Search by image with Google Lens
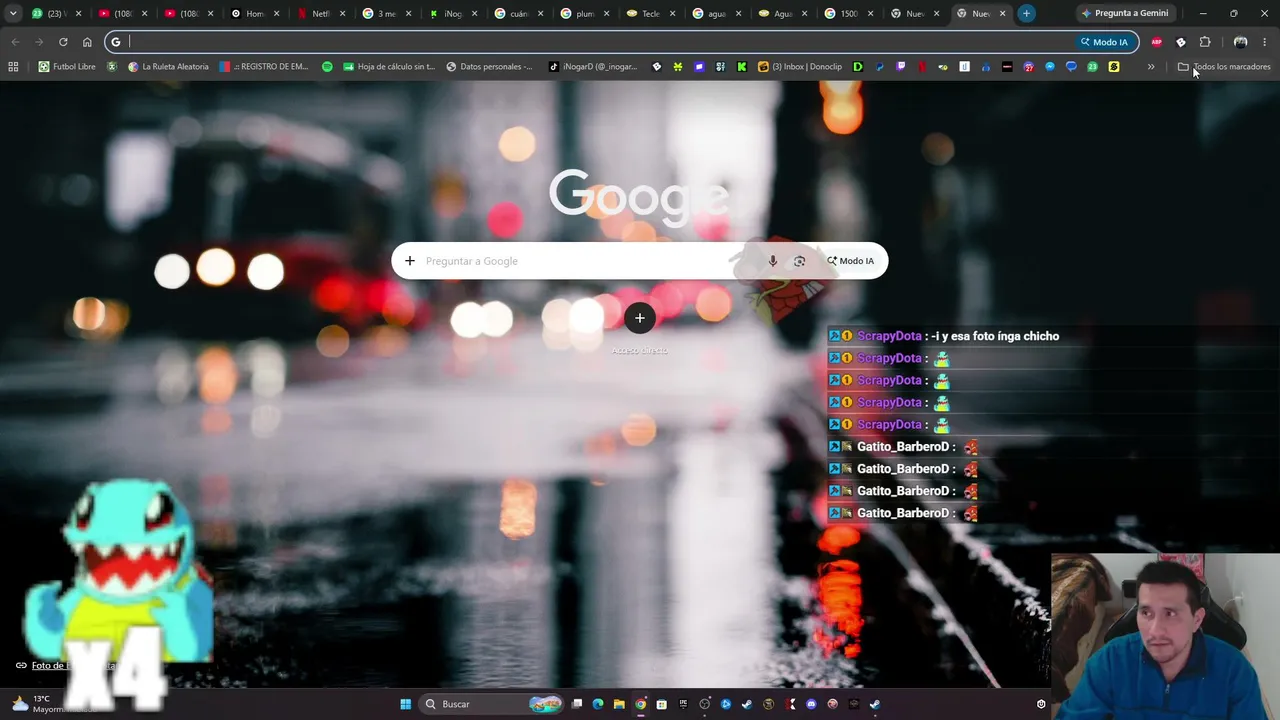1280x720 pixels. [799, 261]
